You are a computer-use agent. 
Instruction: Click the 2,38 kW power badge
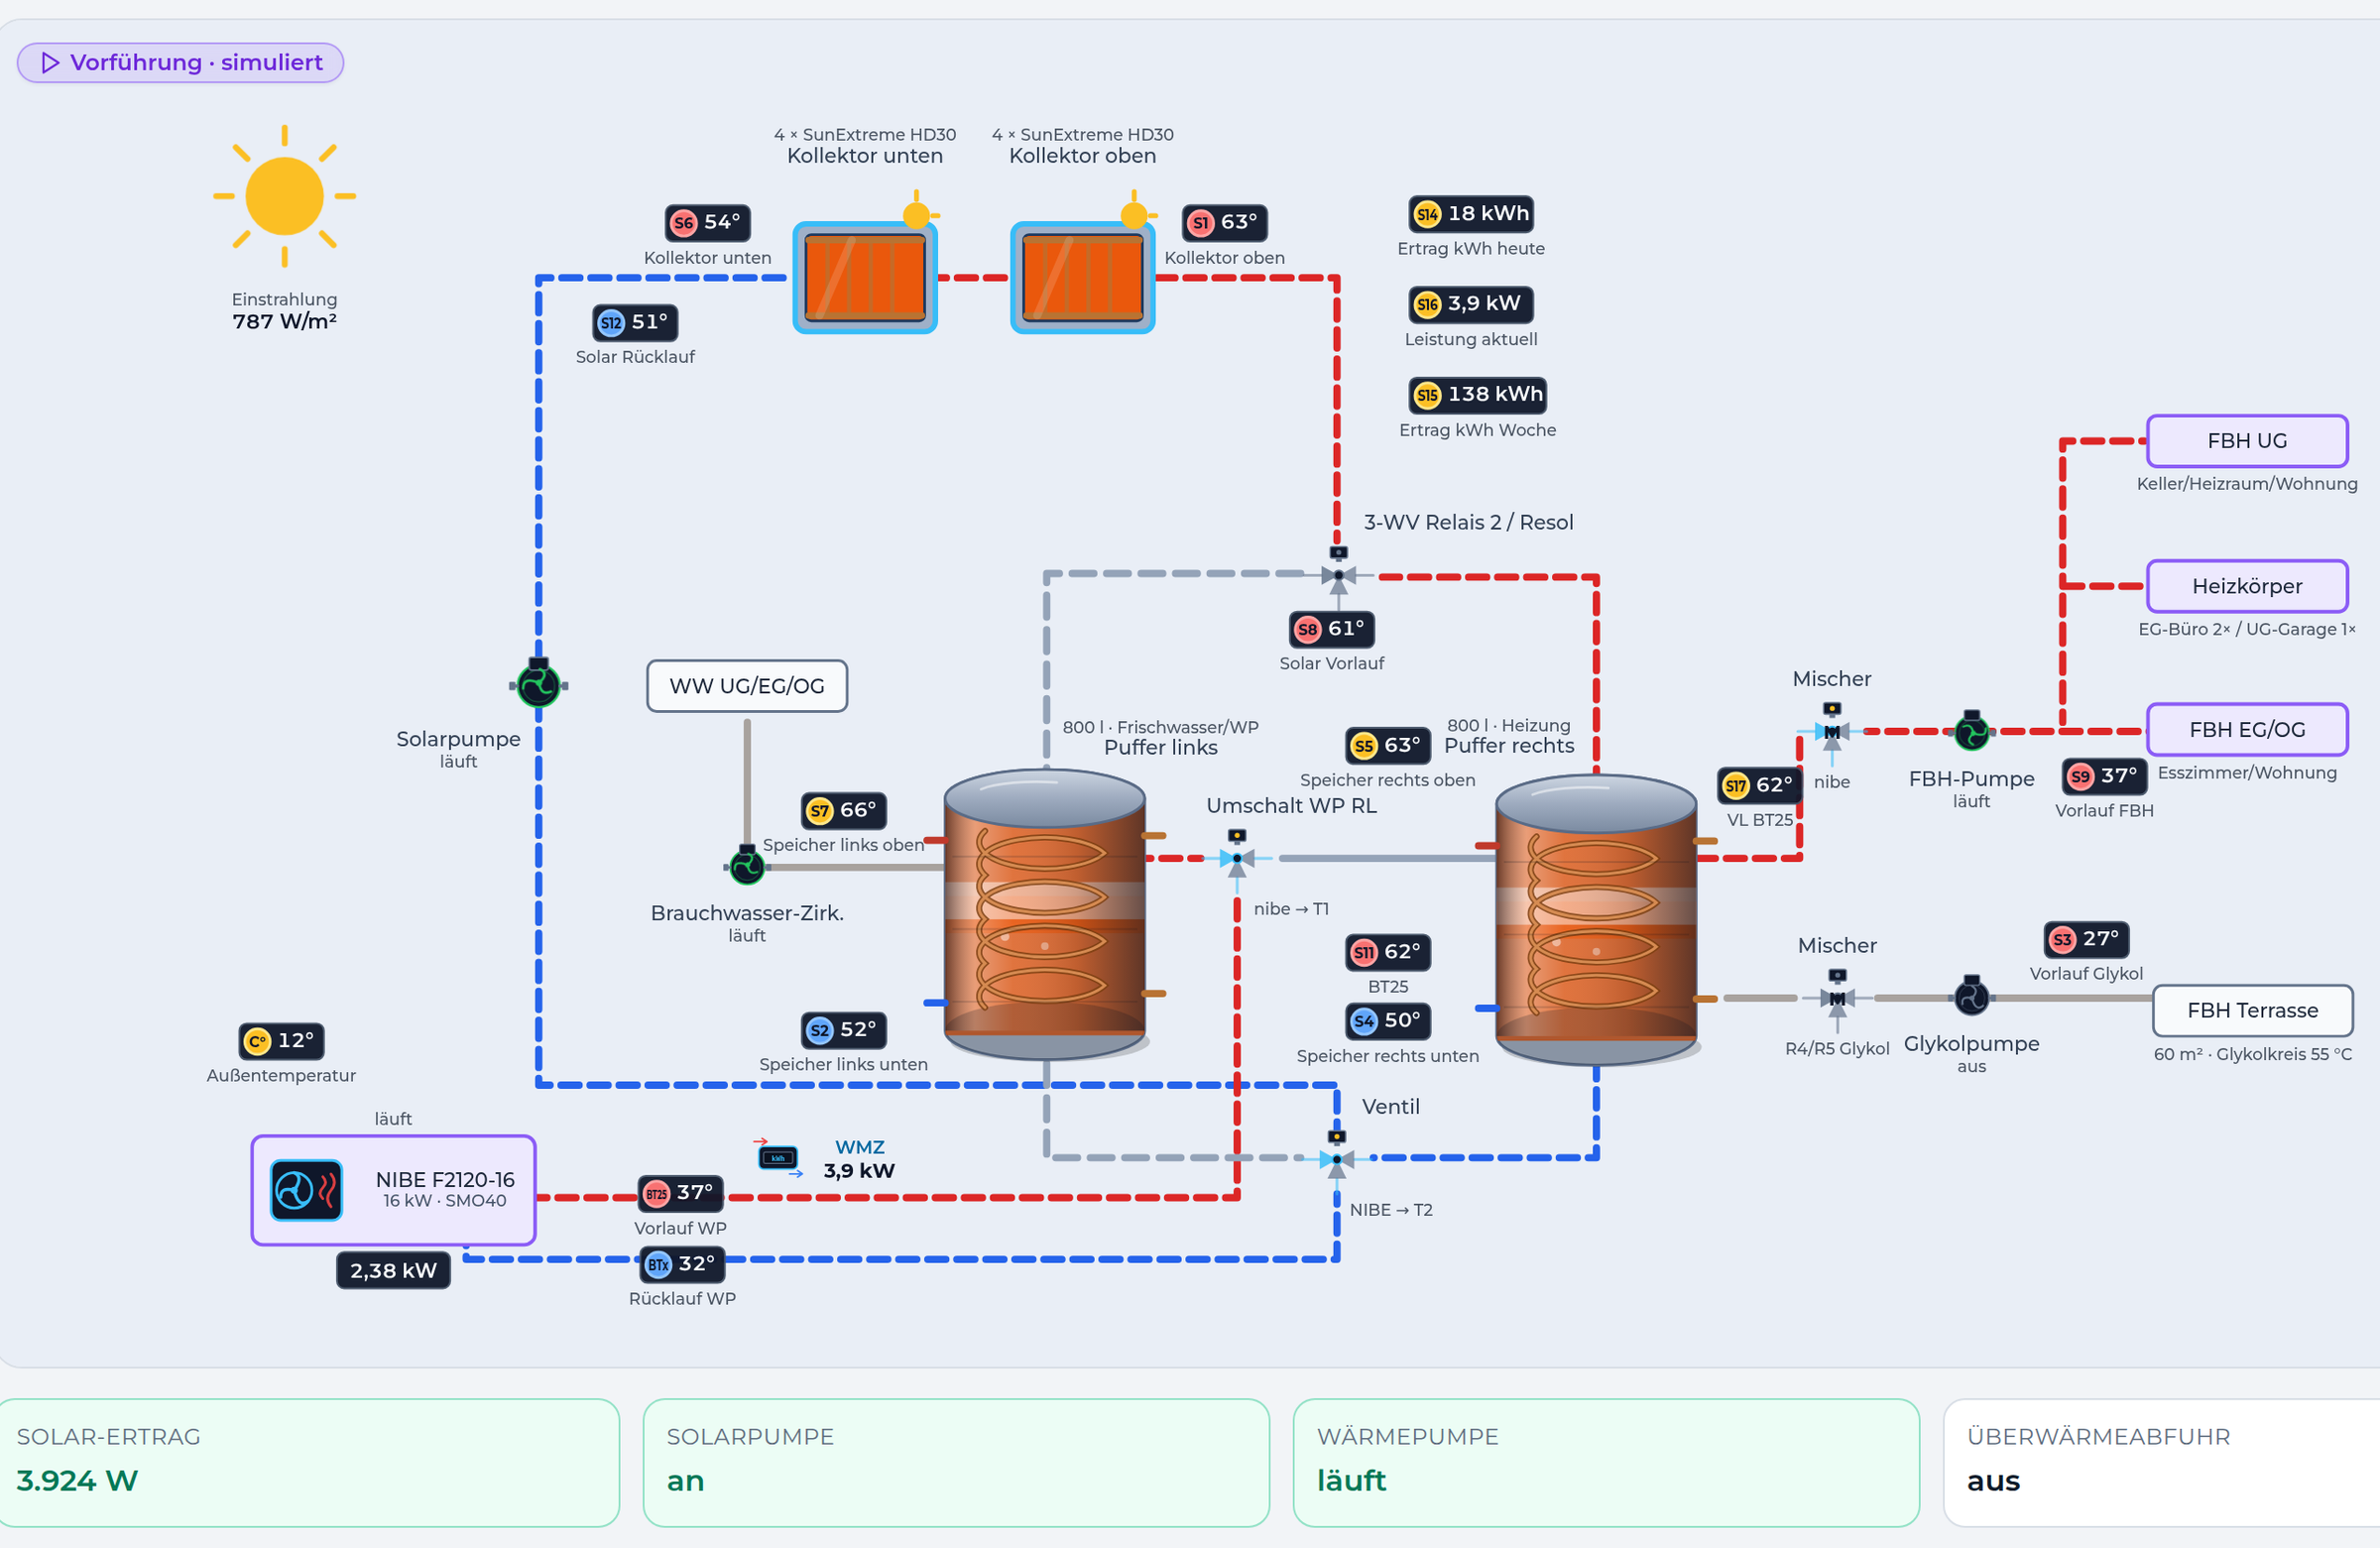click(393, 1271)
